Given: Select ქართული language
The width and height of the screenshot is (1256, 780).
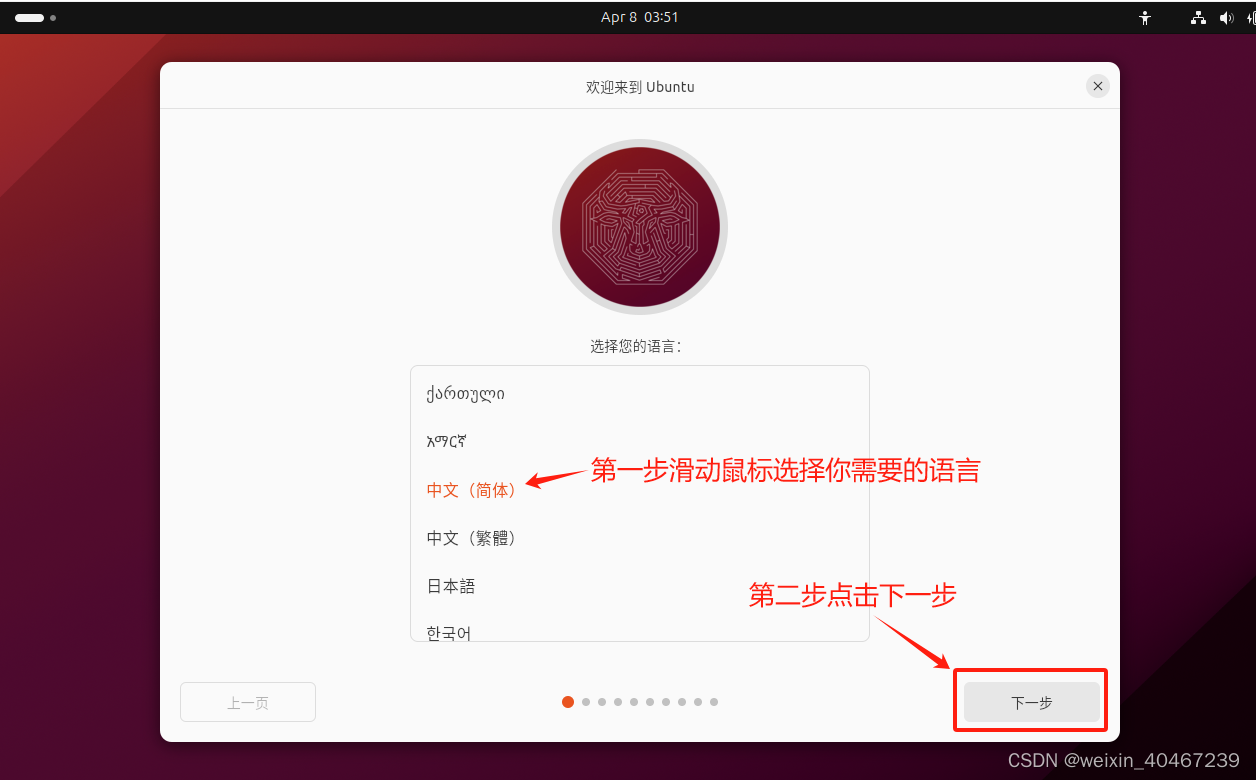Looking at the screenshot, I should [x=639, y=394].
